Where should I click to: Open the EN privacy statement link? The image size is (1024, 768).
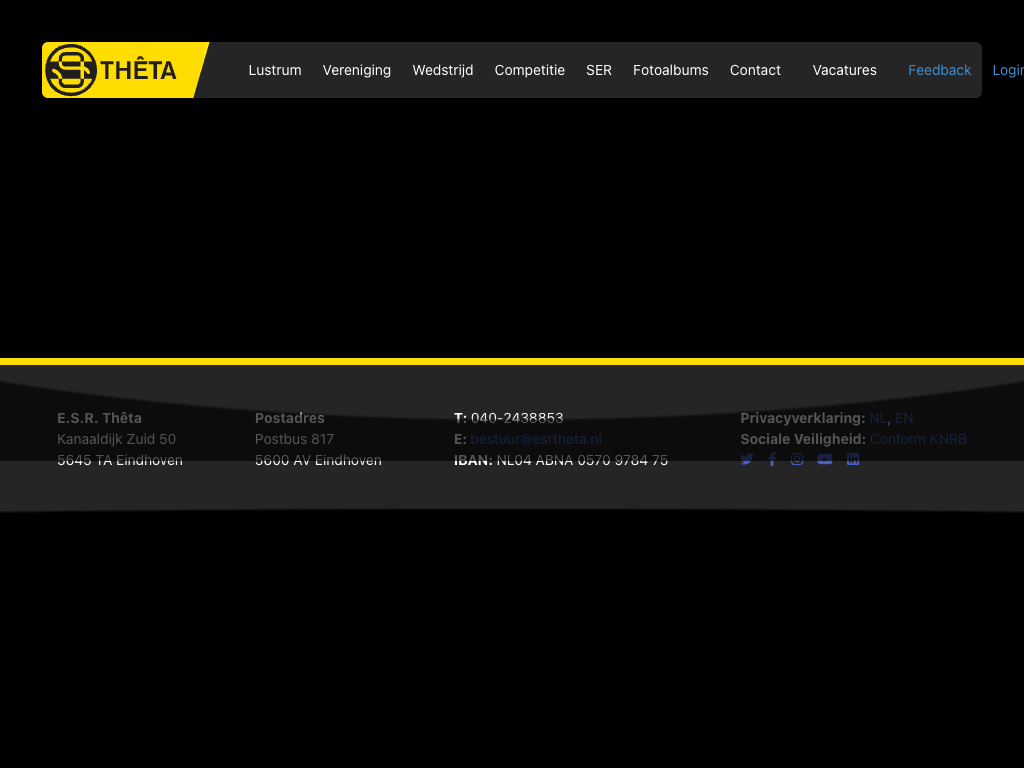click(x=904, y=418)
